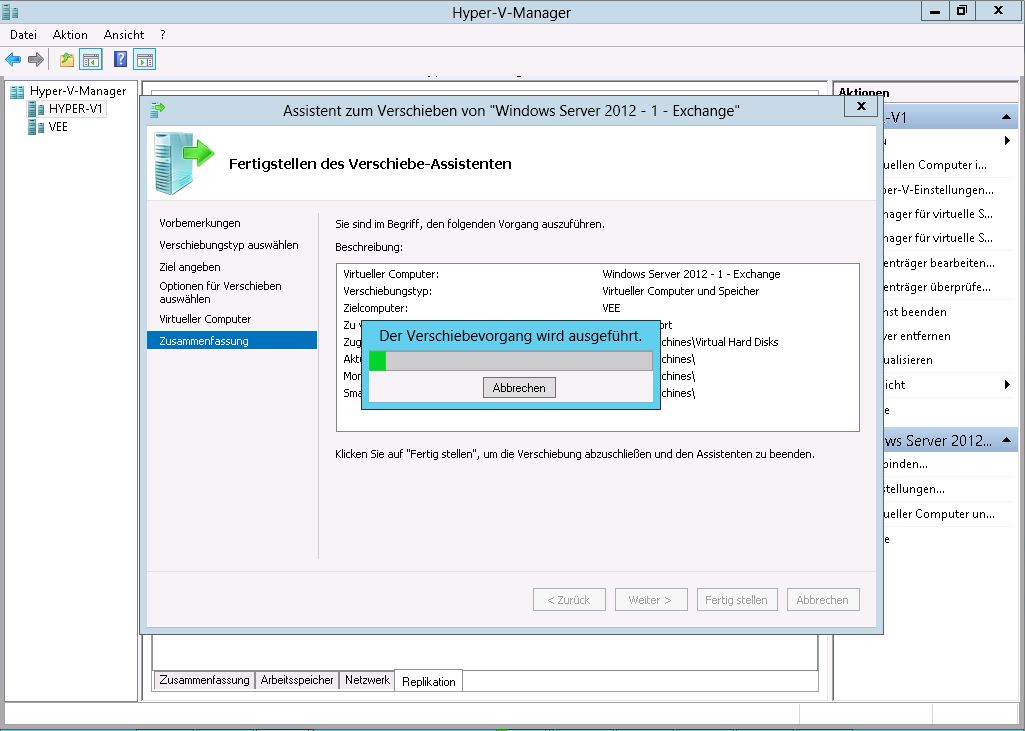
Task: Collapse the HYPER-V1 actions section
Action: [1007, 118]
